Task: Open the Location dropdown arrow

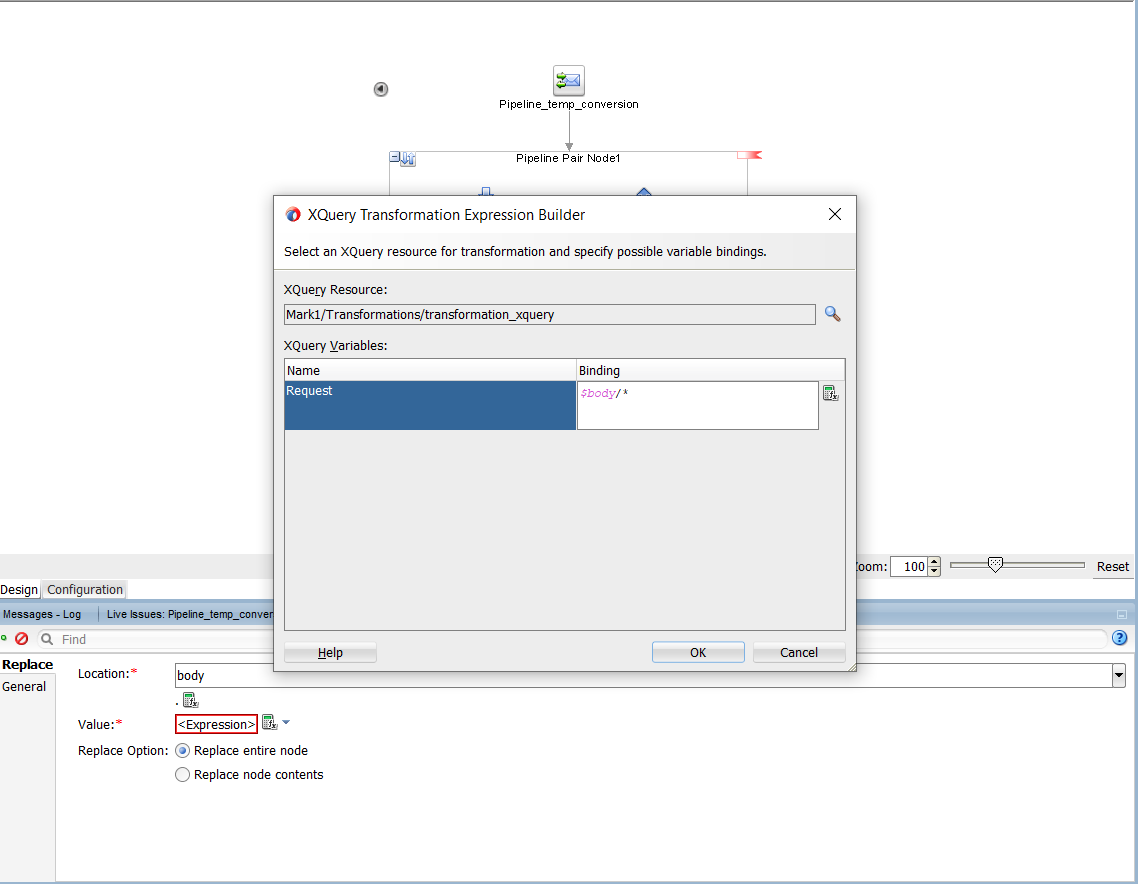Action: click(1118, 676)
